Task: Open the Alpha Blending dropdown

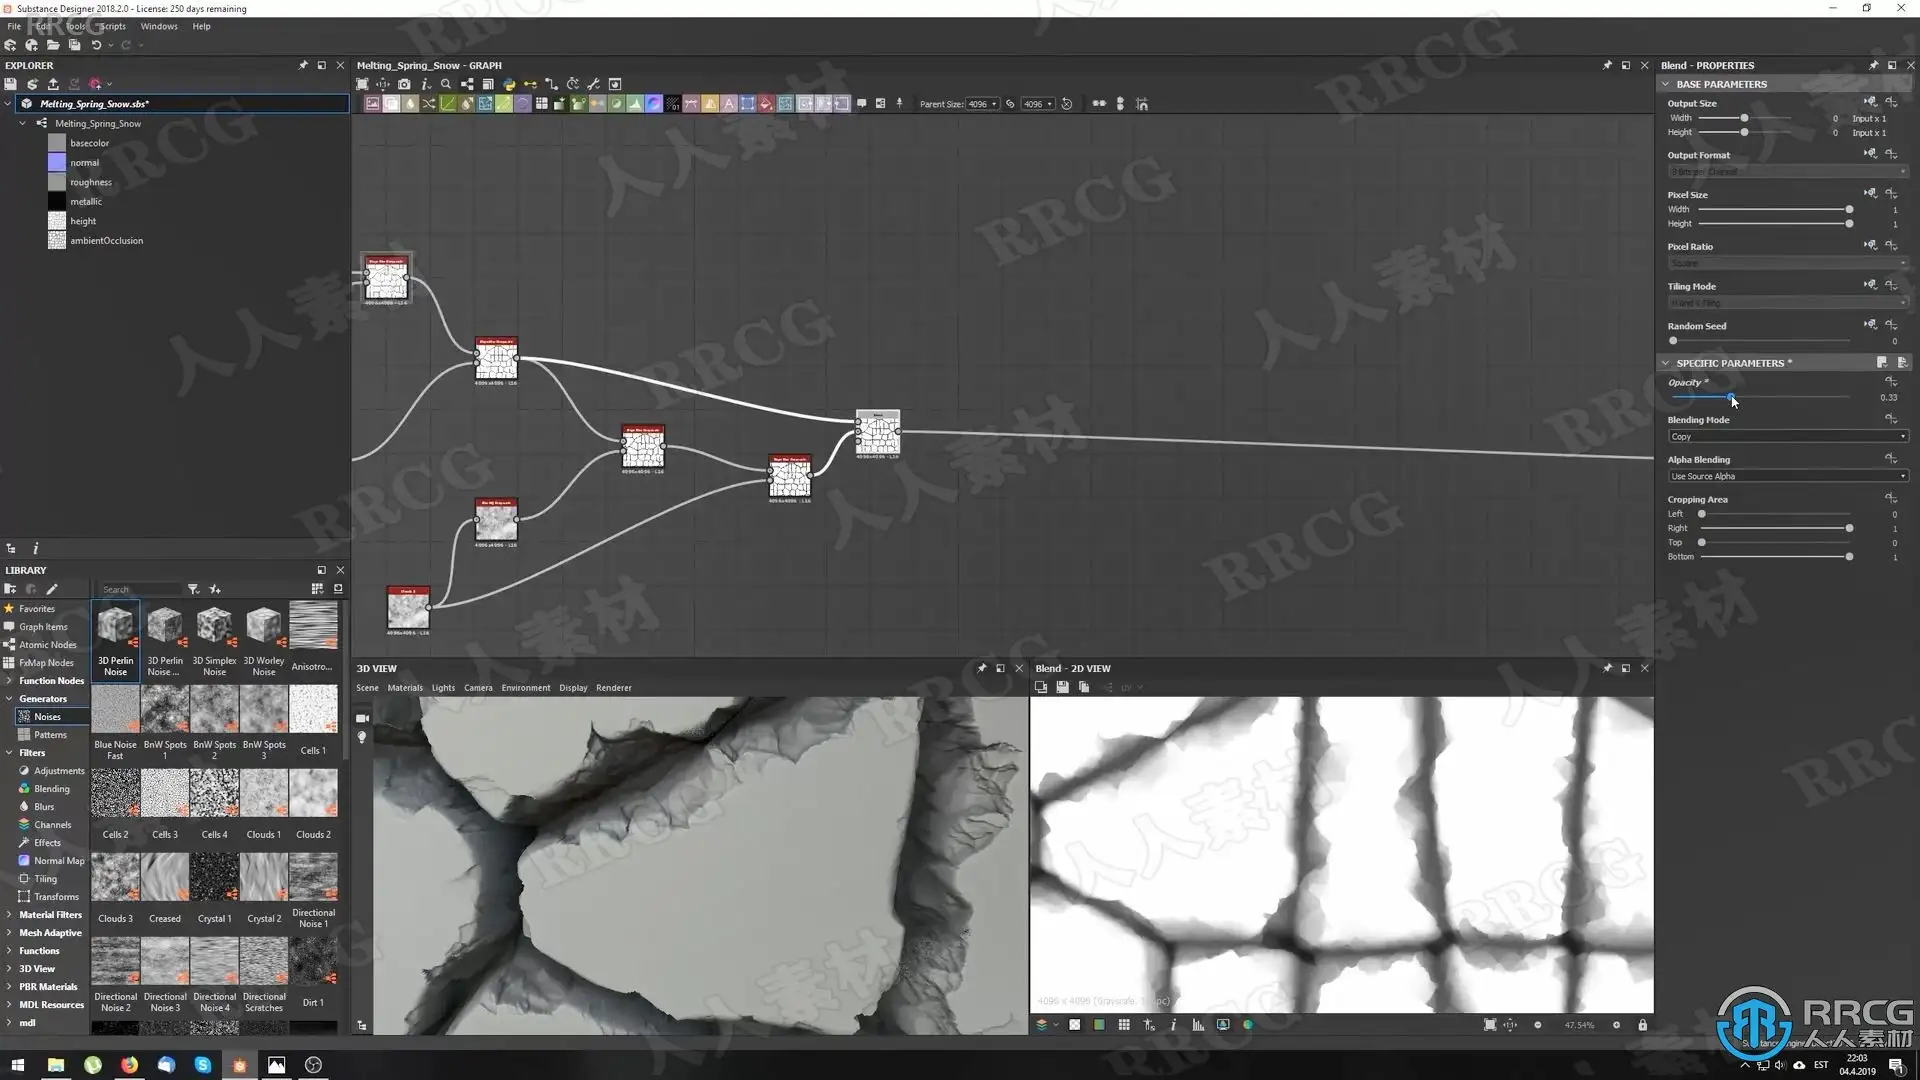Action: tap(1787, 476)
